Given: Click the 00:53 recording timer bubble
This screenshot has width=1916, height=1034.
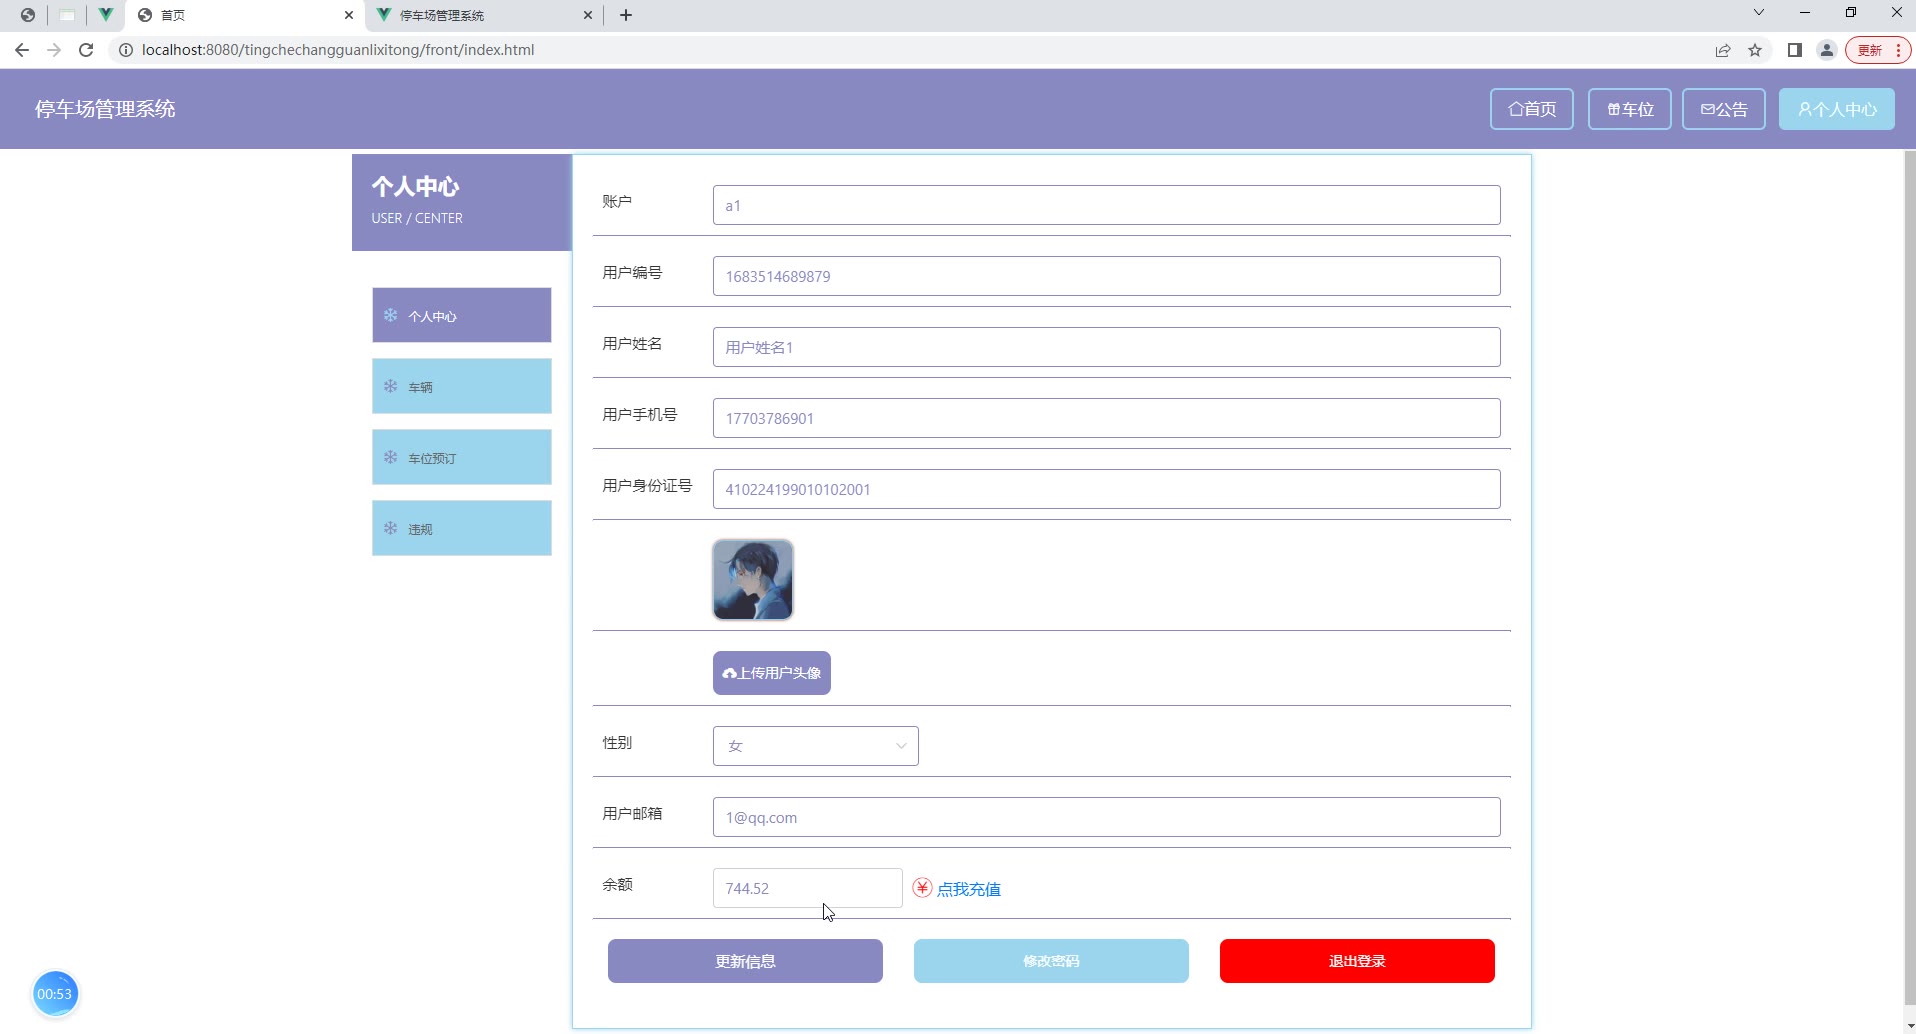Looking at the screenshot, I should [55, 994].
